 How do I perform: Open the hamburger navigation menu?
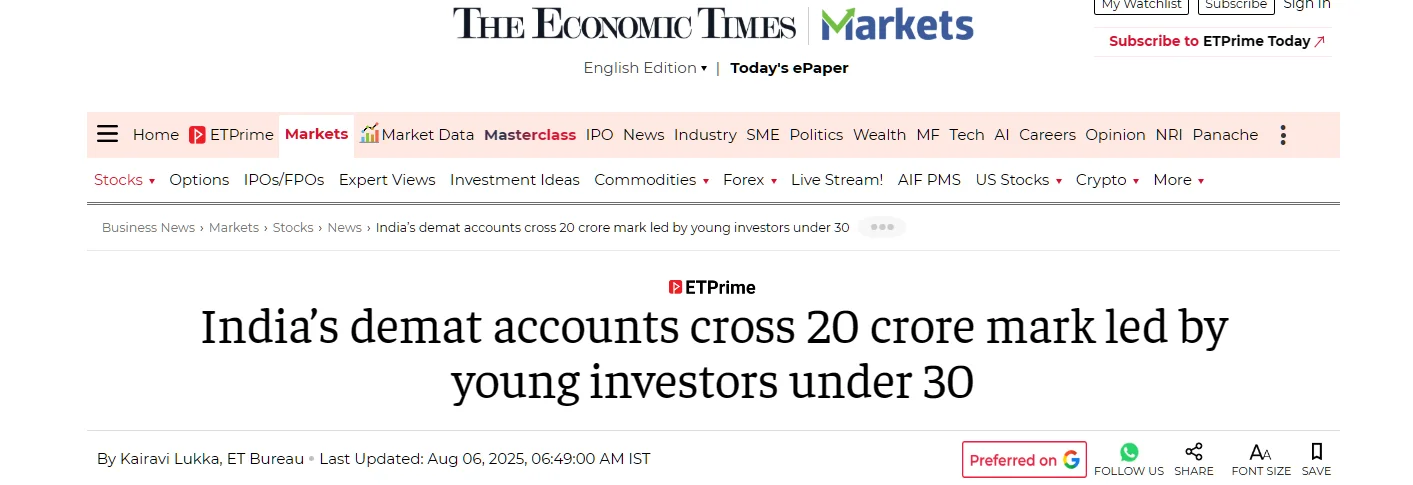click(x=108, y=135)
